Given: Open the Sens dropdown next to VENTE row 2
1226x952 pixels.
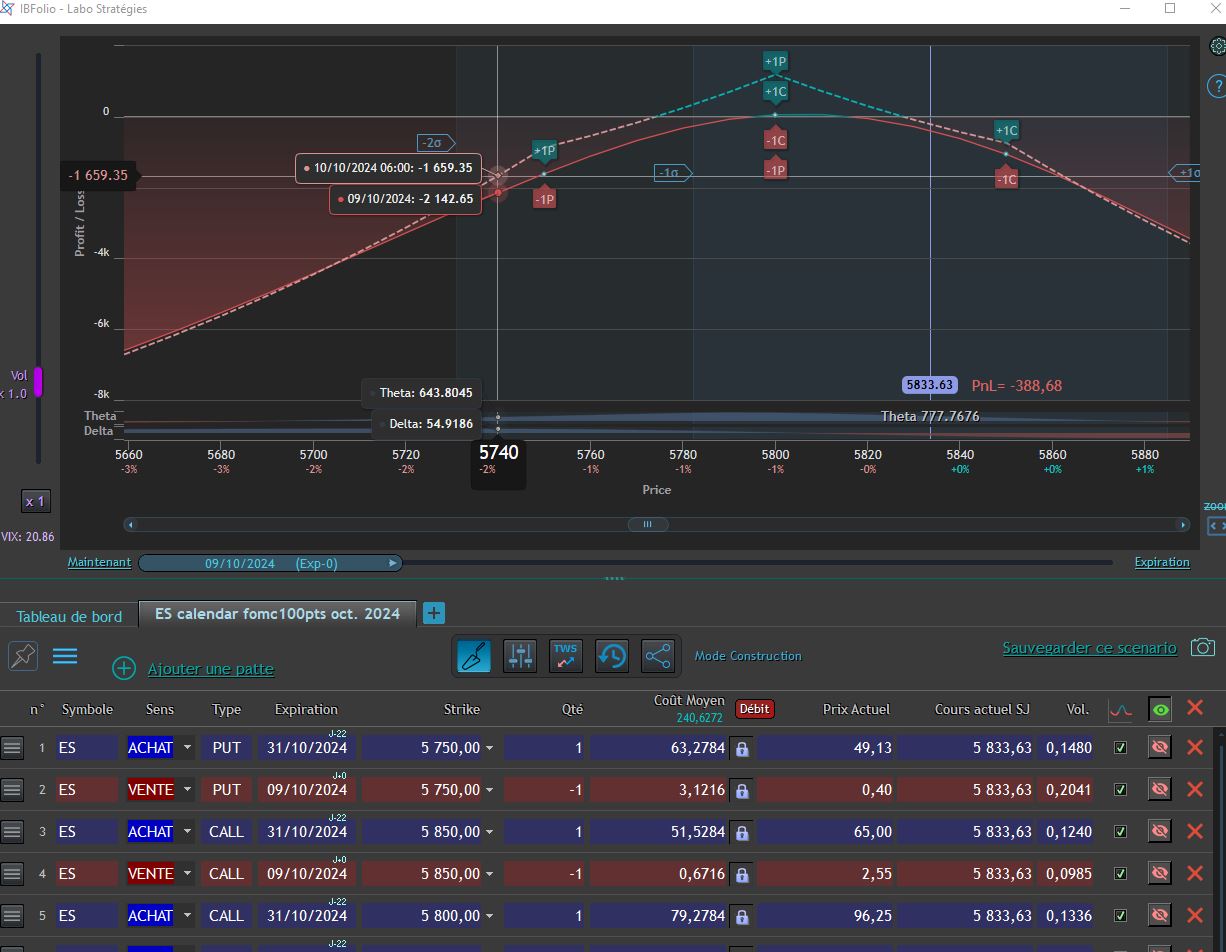Looking at the screenshot, I should 187,790.
